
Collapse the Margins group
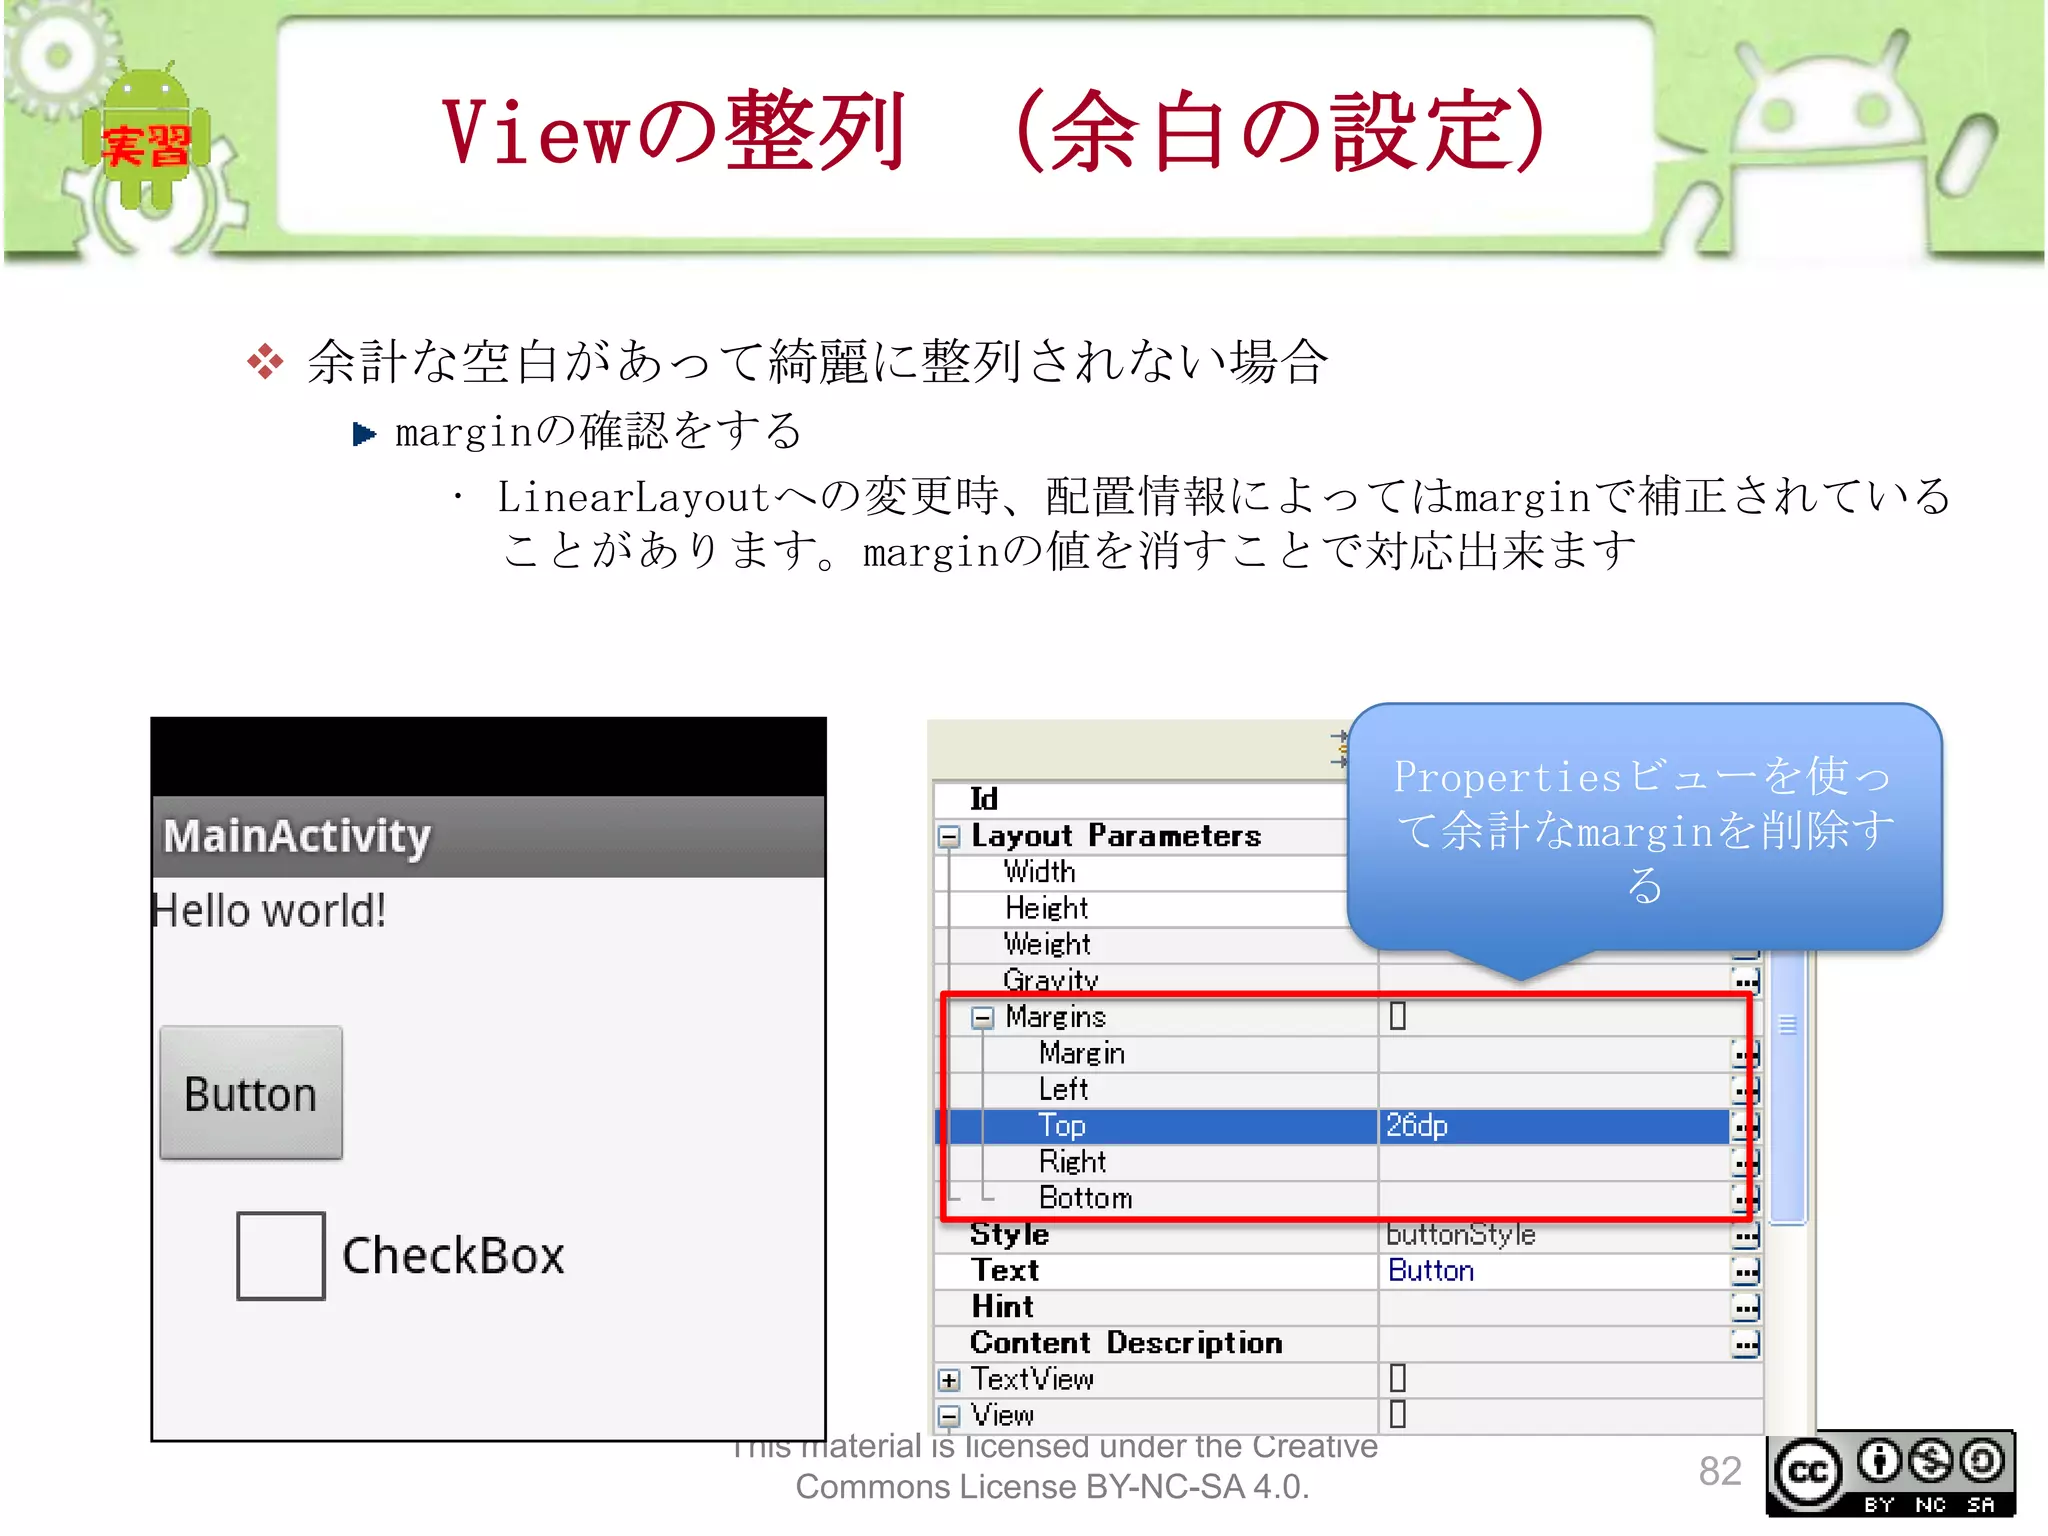[983, 1018]
